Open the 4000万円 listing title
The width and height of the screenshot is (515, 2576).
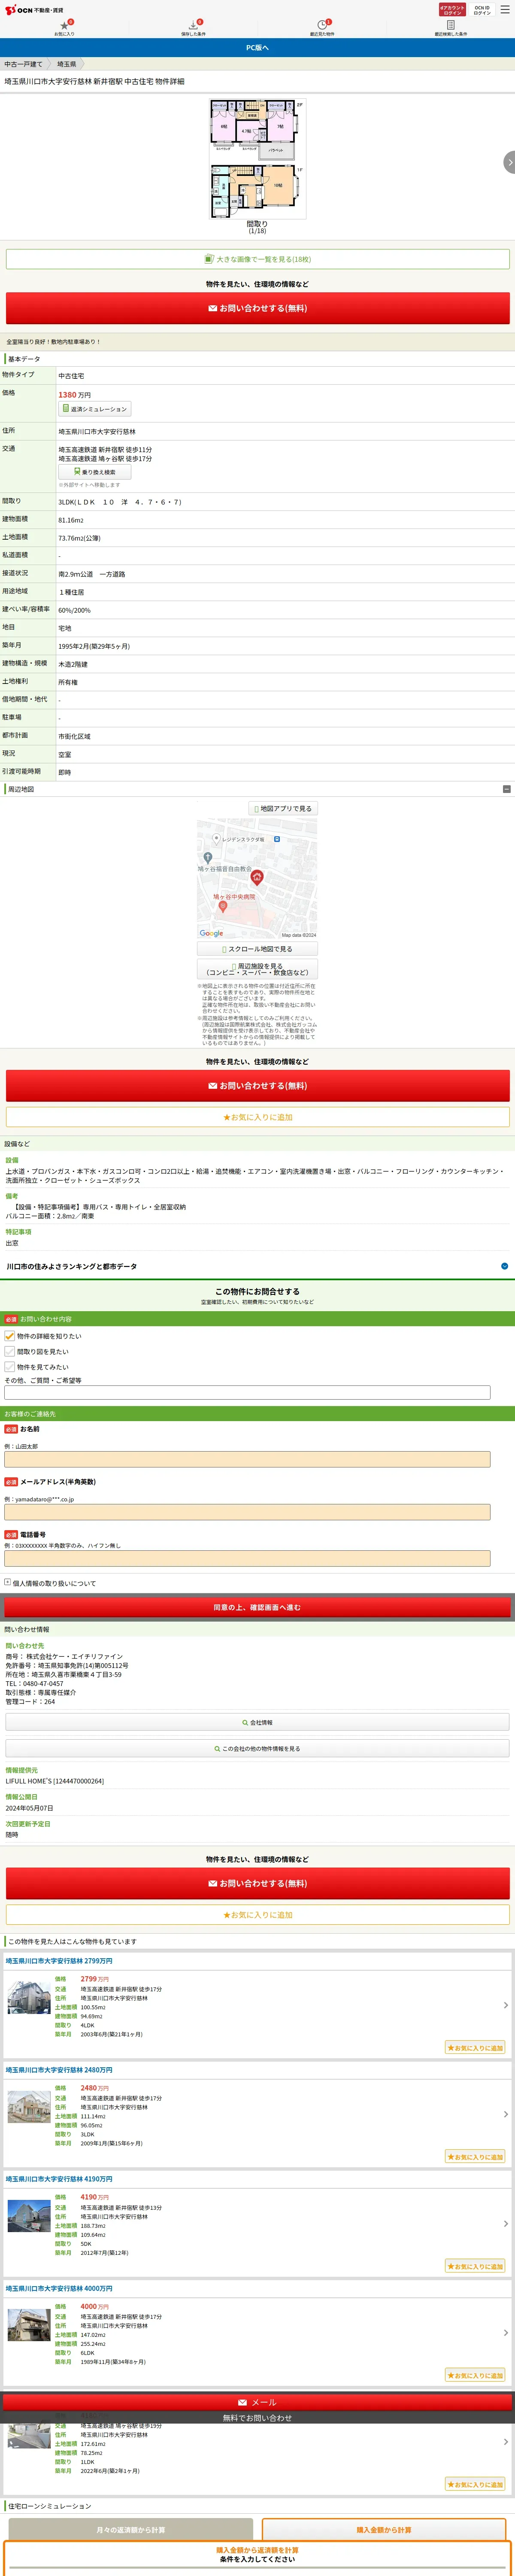click(x=59, y=2288)
